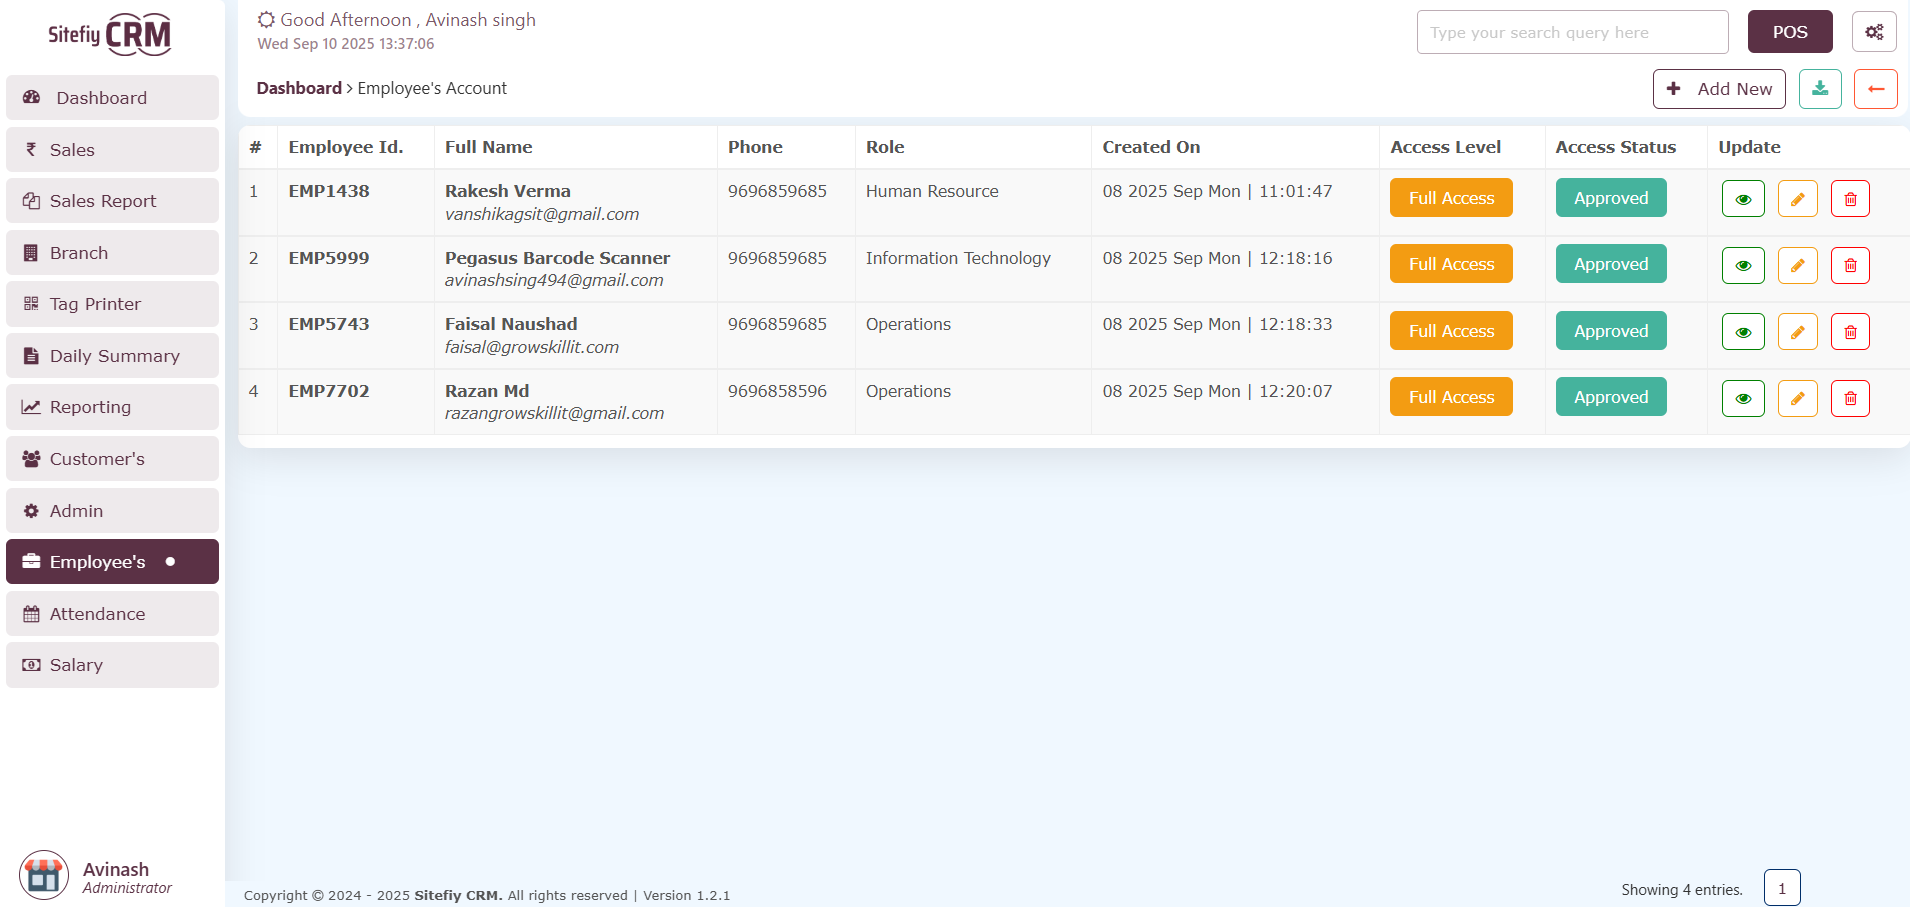Click the settings gears icon at top right
The image size is (1910, 907).
click(x=1874, y=32)
